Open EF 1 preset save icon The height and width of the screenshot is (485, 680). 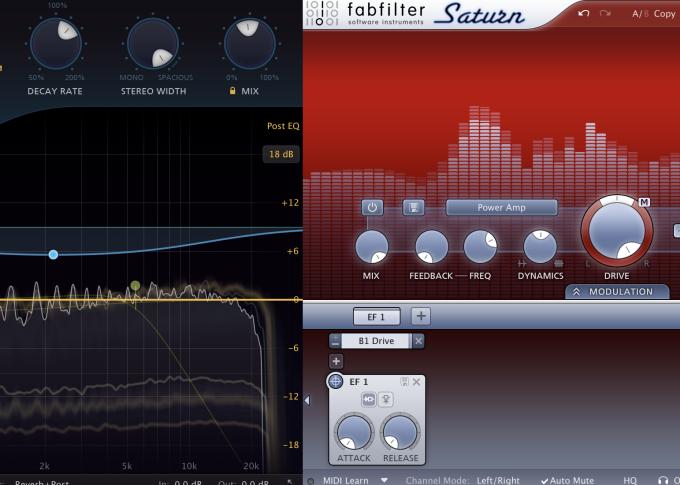(405, 382)
